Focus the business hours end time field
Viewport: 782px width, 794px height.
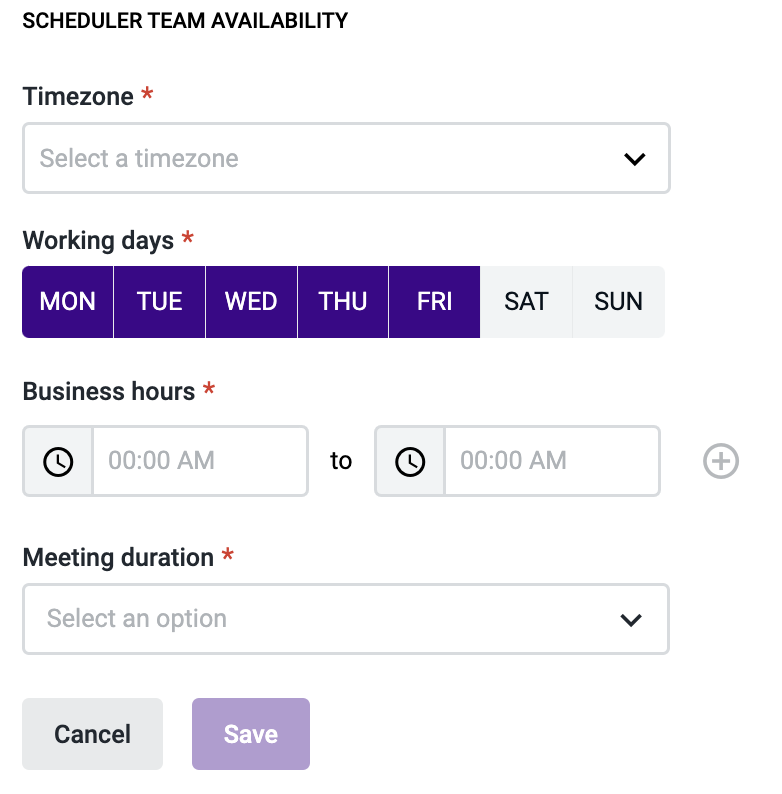[x=552, y=461]
